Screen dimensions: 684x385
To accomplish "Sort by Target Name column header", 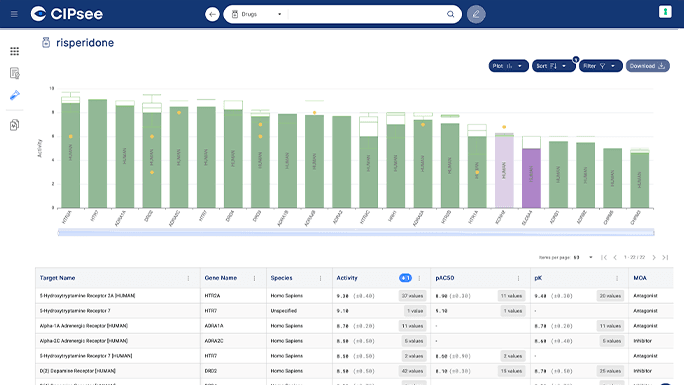I will (x=58, y=278).
